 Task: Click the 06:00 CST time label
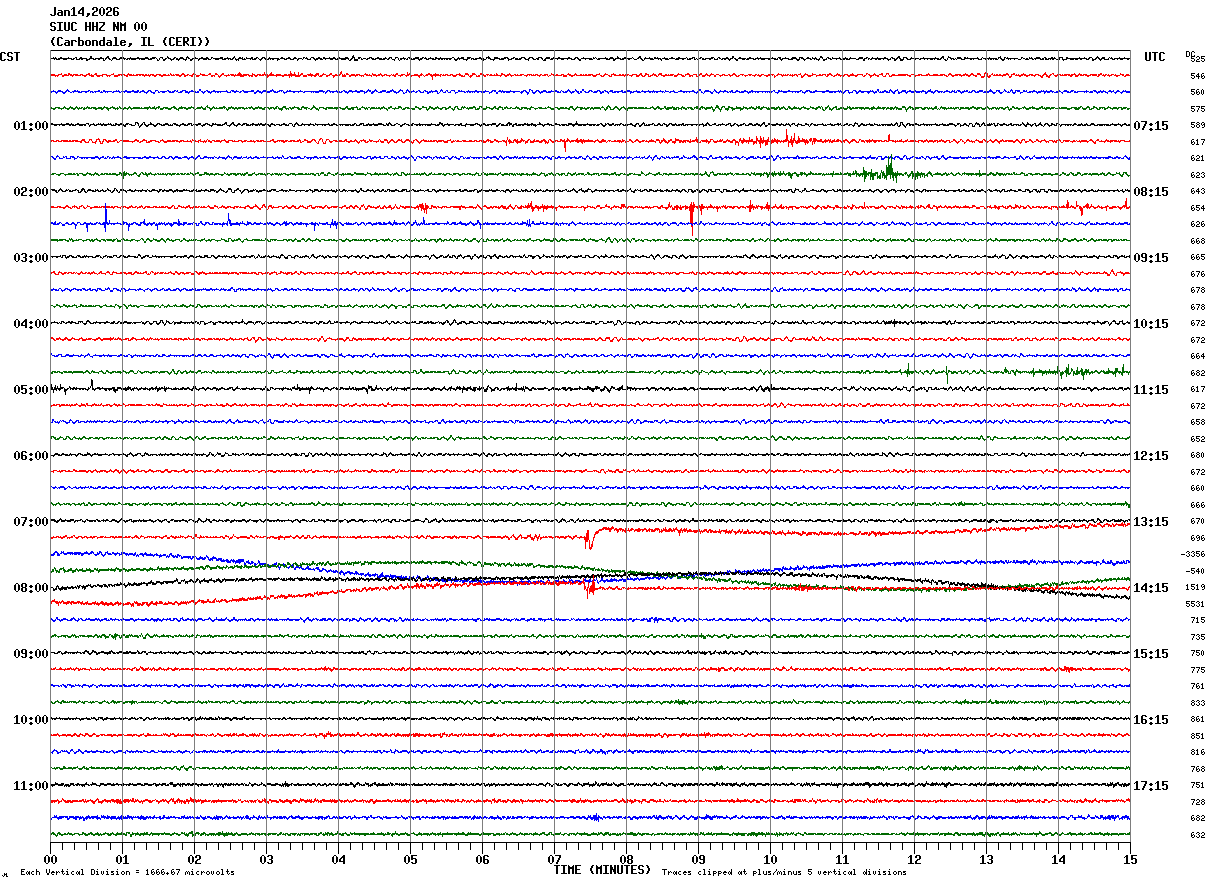[31, 456]
